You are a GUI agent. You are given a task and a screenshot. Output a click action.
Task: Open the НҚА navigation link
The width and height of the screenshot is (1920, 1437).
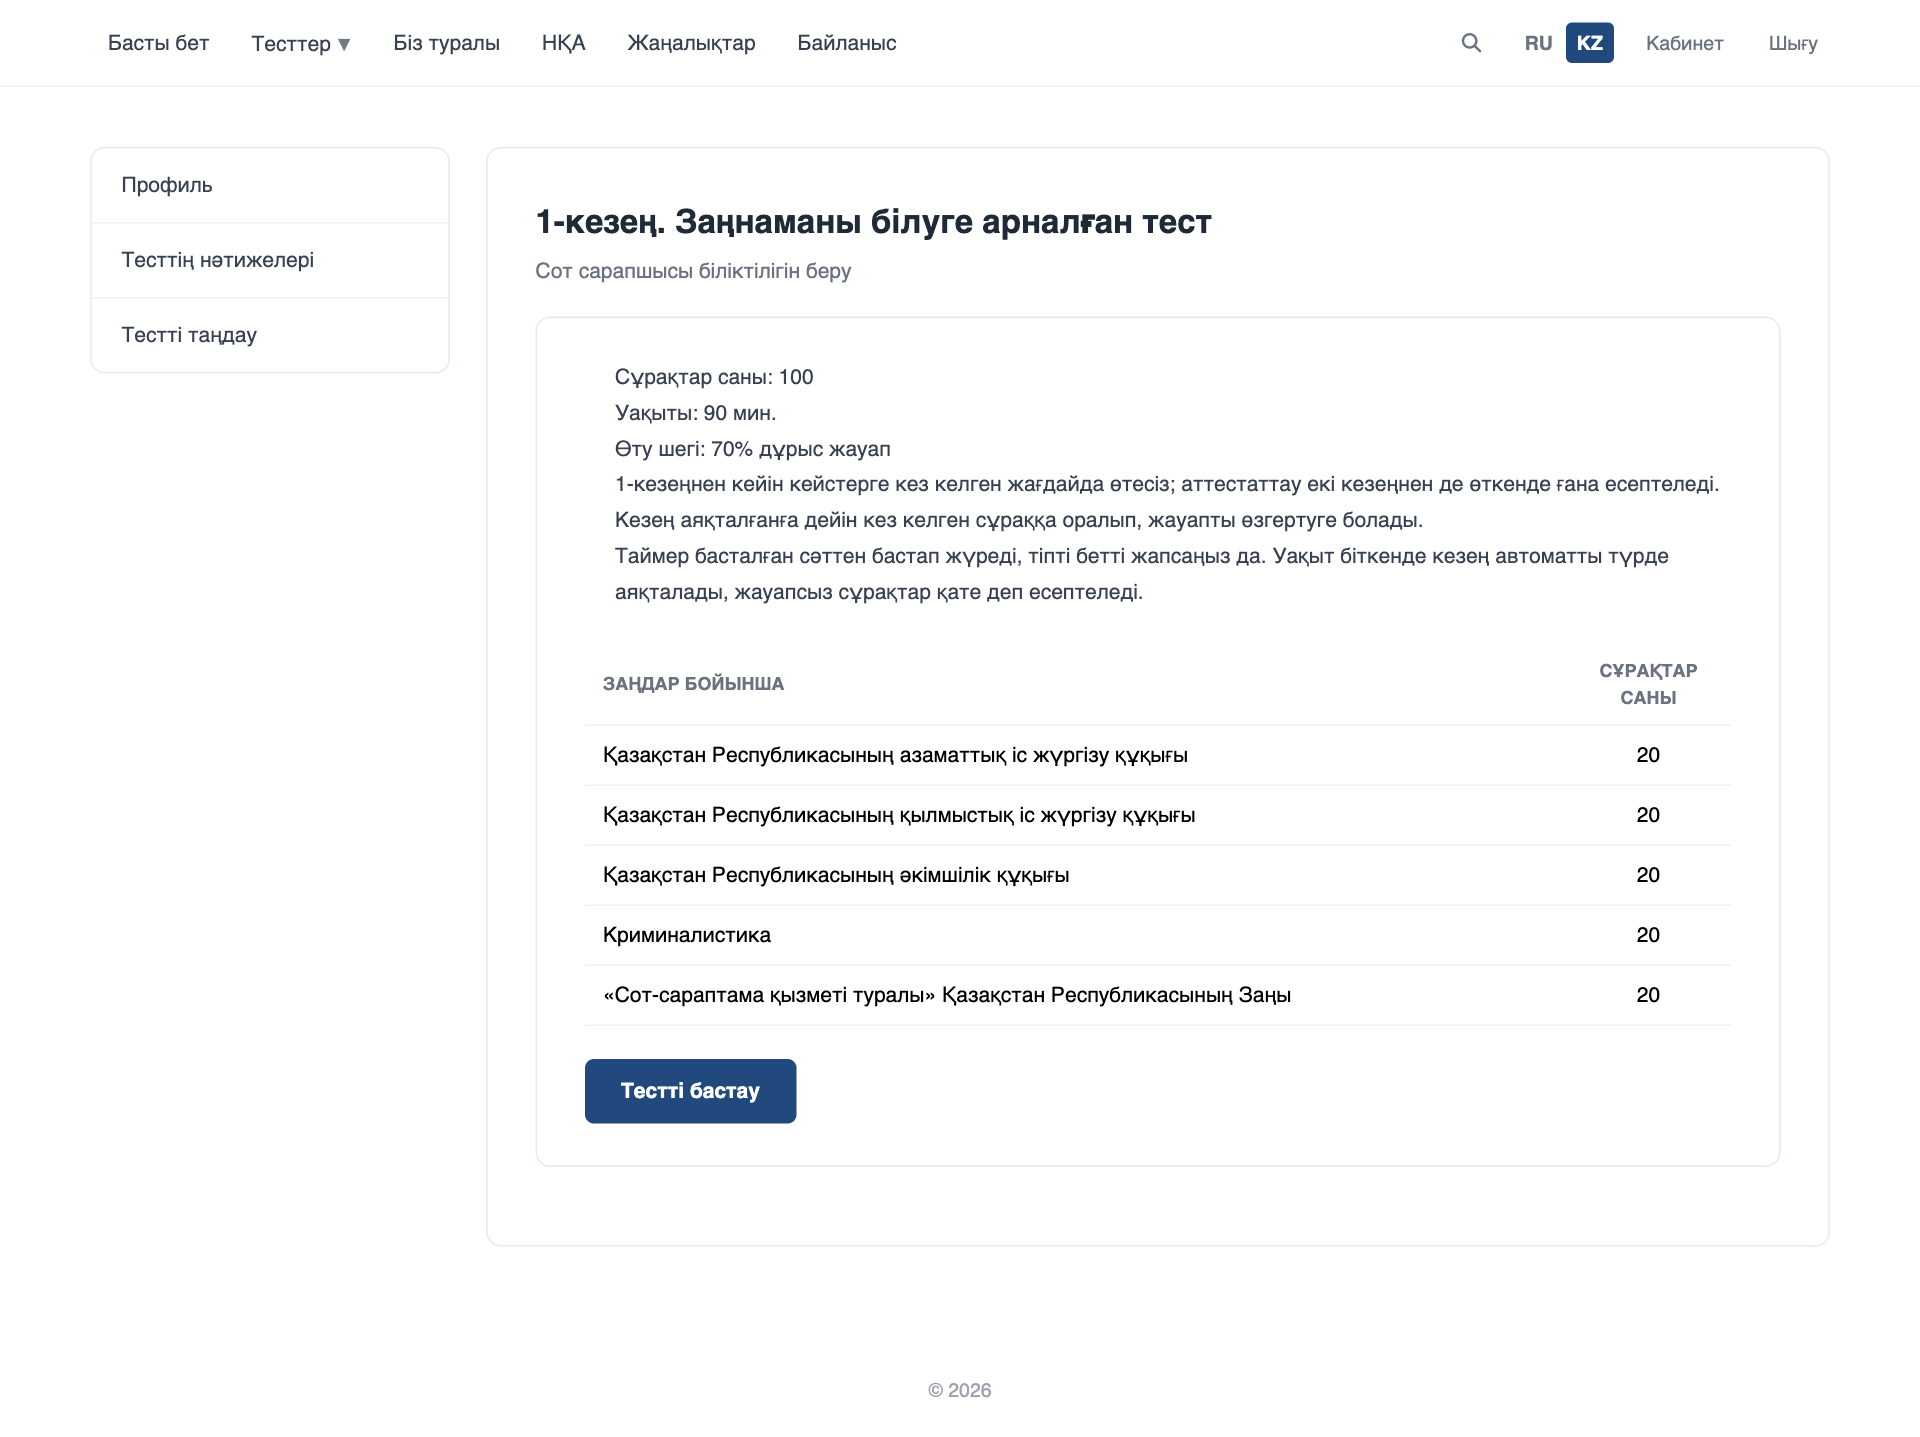(x=564, y=43)
